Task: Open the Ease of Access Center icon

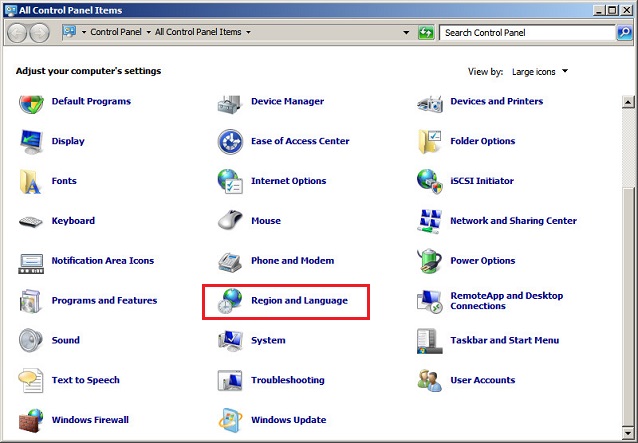Action: coord(230,142)
